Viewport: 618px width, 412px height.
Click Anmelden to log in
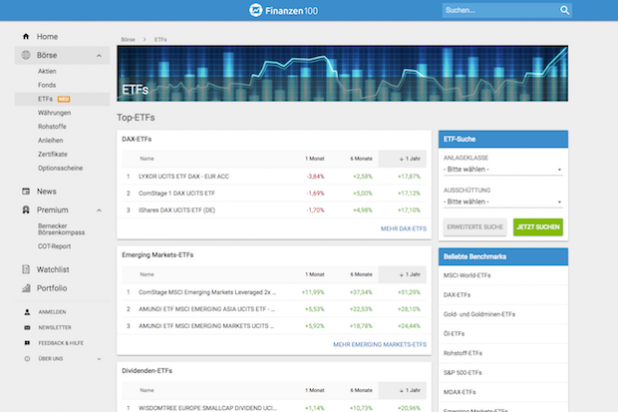click(52, 312)
